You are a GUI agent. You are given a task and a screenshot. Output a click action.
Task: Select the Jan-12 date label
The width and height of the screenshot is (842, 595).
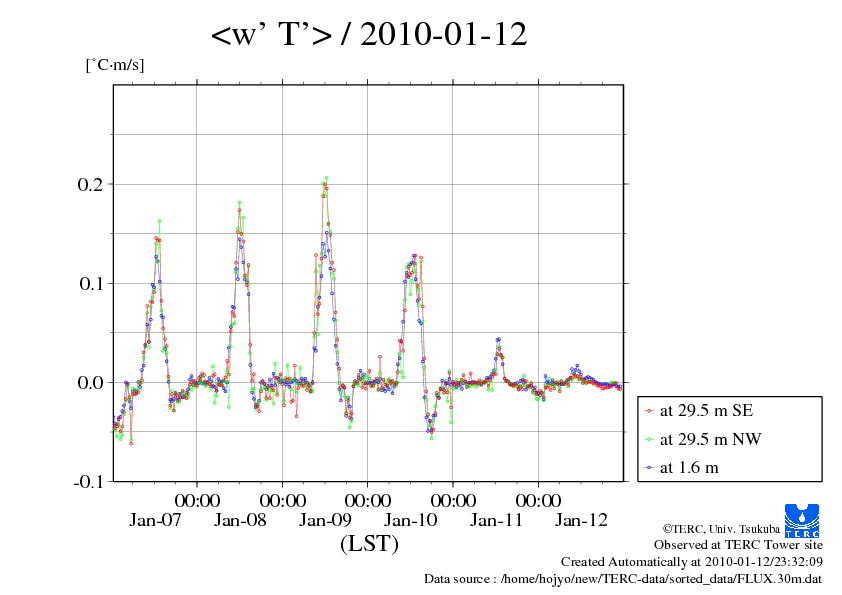coord(581,520)
